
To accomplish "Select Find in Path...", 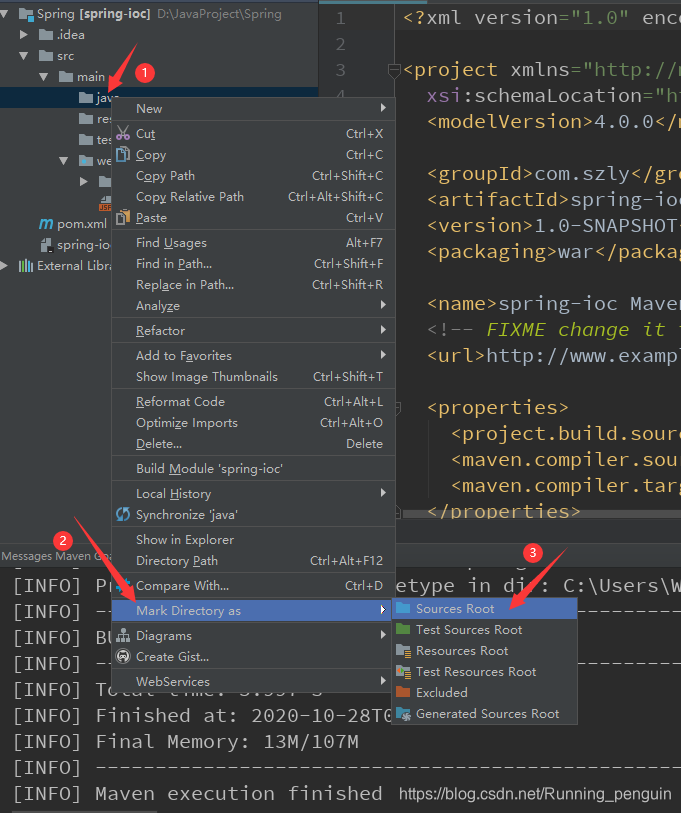I will pyautogui.click(x=254, y=263).
